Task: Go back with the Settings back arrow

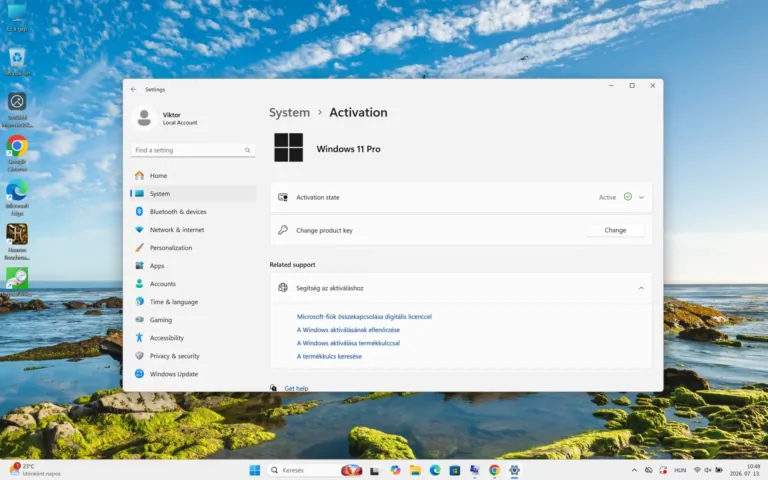Action: tap(133, 89)
